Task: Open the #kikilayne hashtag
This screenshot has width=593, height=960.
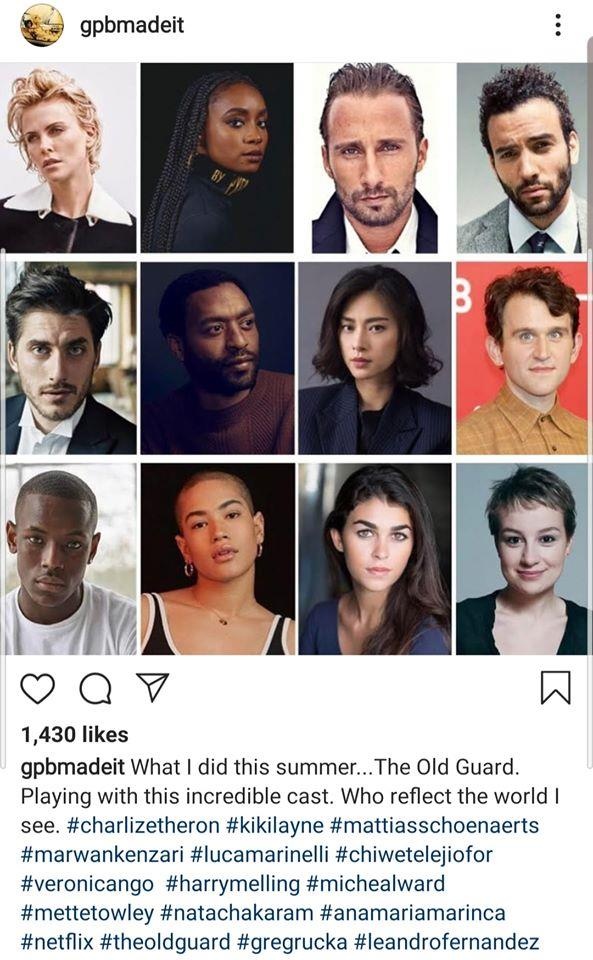Action: pos(275,825)
